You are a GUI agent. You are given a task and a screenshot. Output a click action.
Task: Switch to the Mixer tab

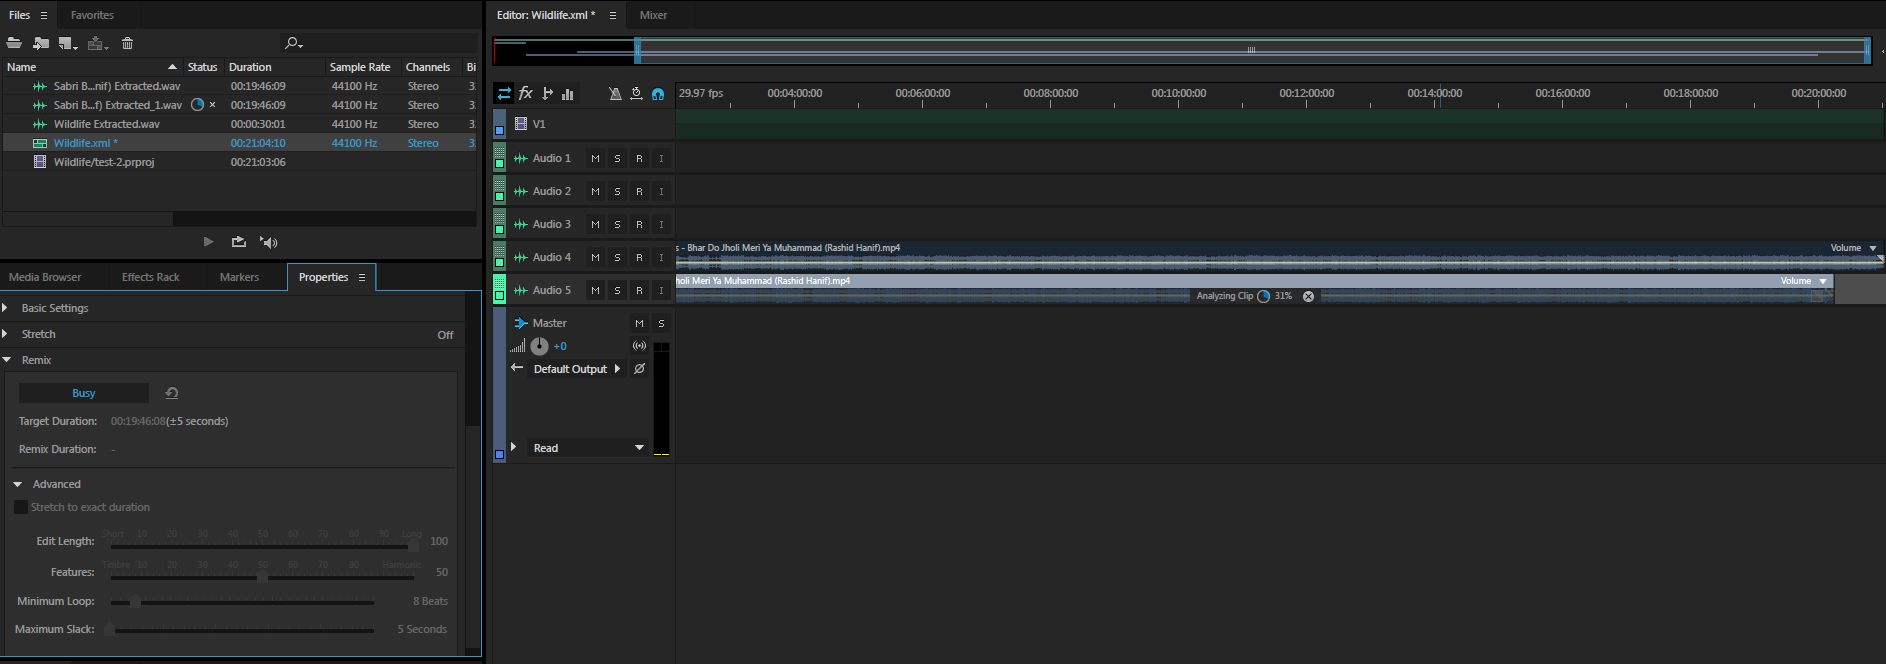(653, 15)
